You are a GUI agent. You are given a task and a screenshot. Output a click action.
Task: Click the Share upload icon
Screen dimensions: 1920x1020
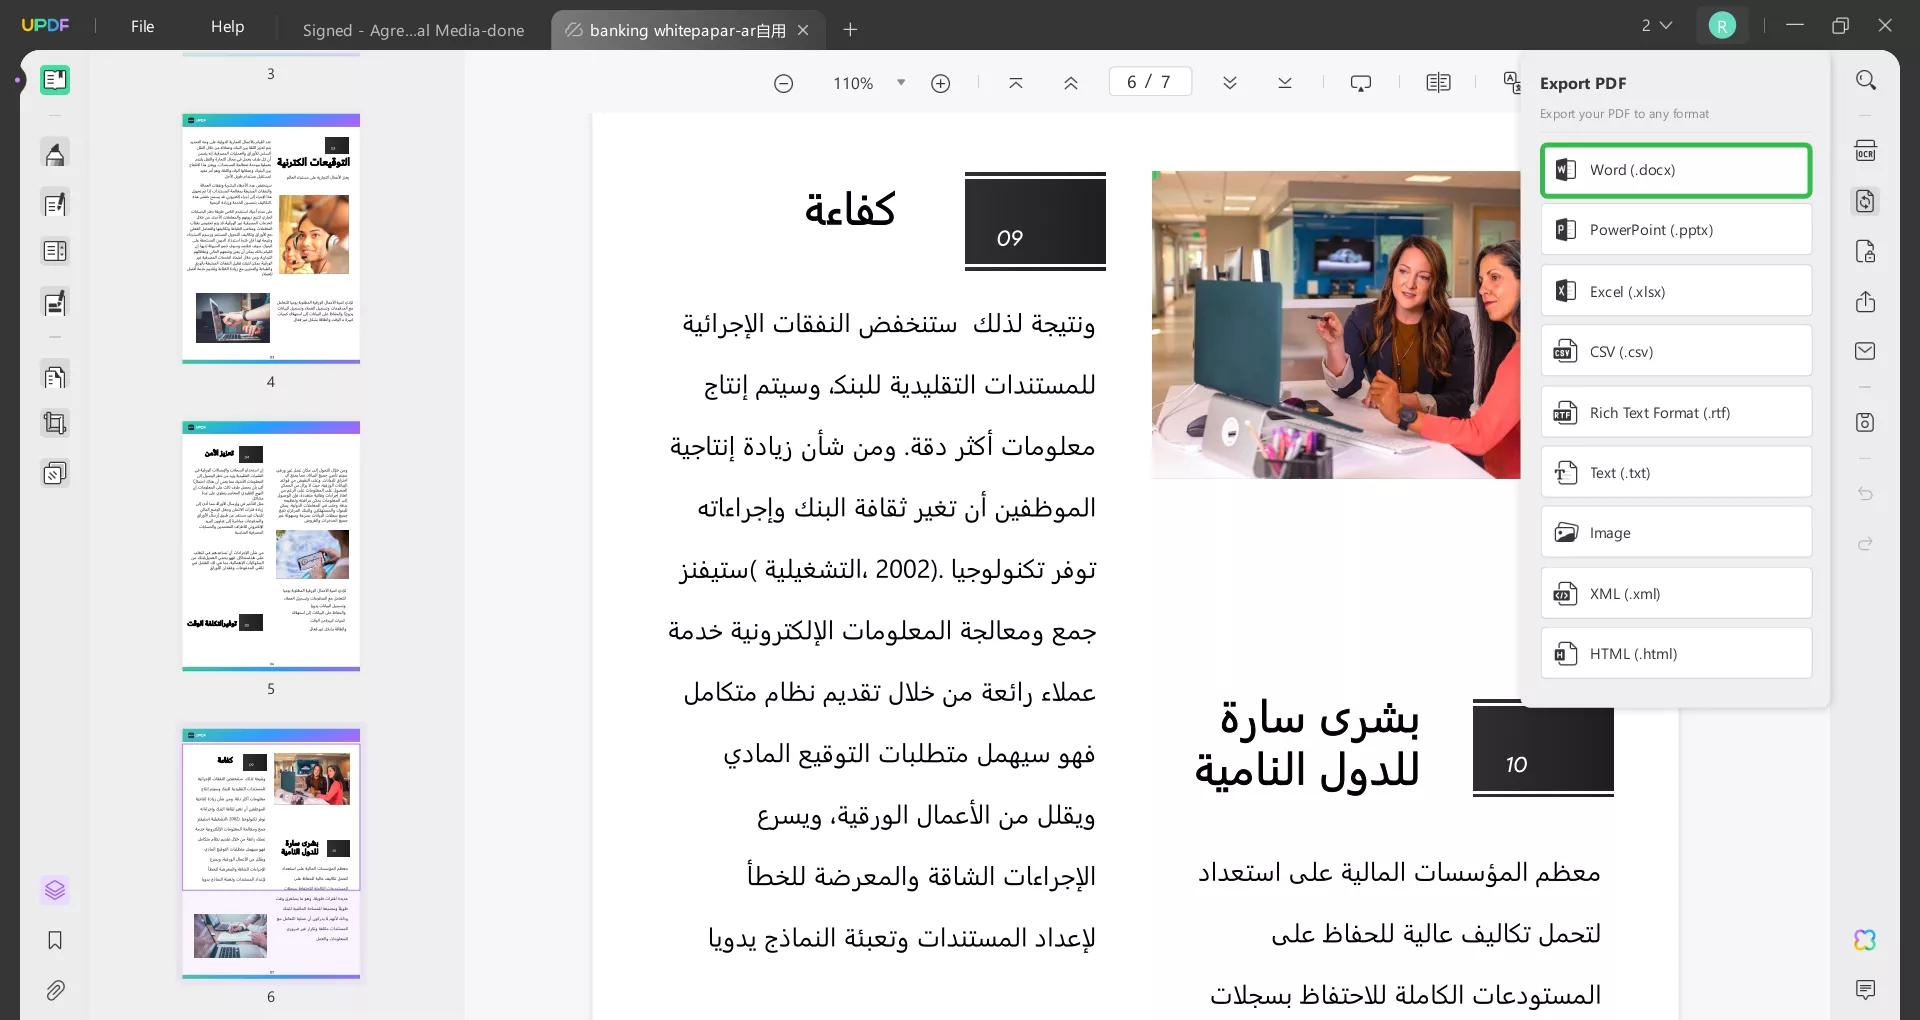coord(1866,301)
